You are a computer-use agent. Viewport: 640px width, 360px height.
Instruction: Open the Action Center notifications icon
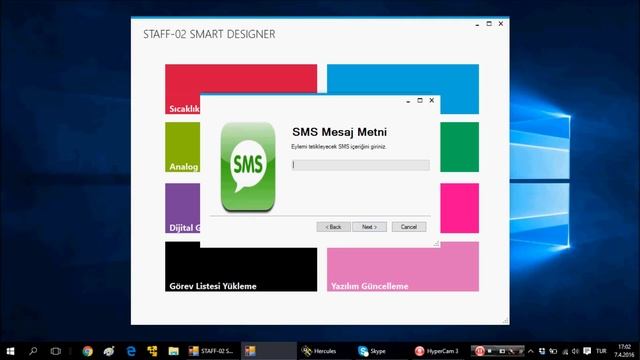587,351
